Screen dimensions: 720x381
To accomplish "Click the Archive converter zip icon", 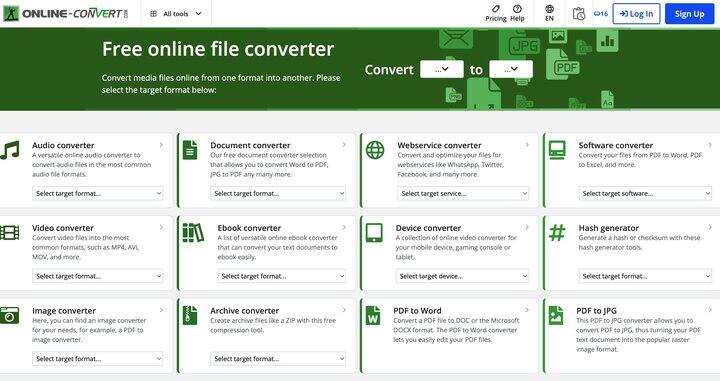I will point(190,315).
